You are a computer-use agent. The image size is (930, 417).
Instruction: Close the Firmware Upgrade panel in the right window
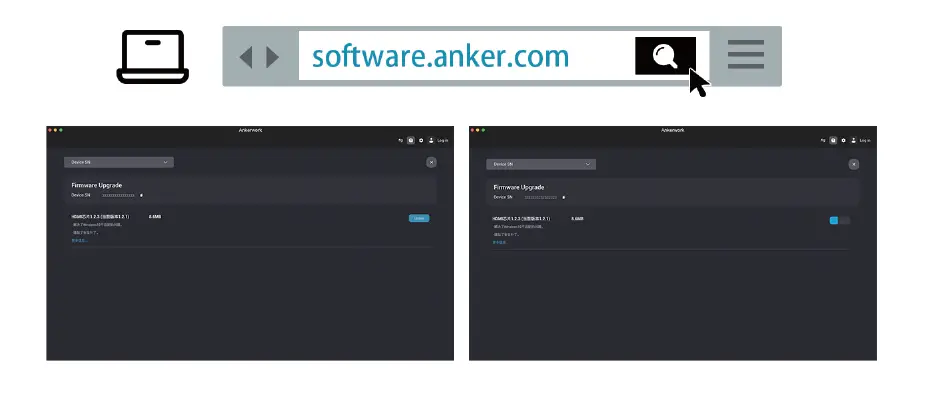(x=853, y=164)
